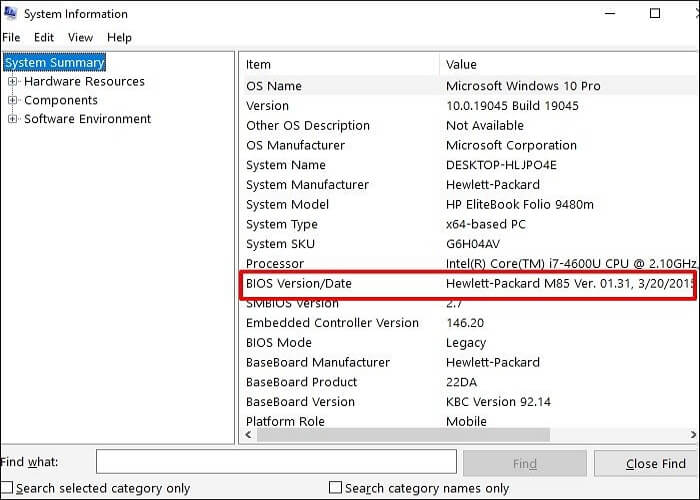Click the System Information app icon
700x500 pixels.
[x=13, y=14]
